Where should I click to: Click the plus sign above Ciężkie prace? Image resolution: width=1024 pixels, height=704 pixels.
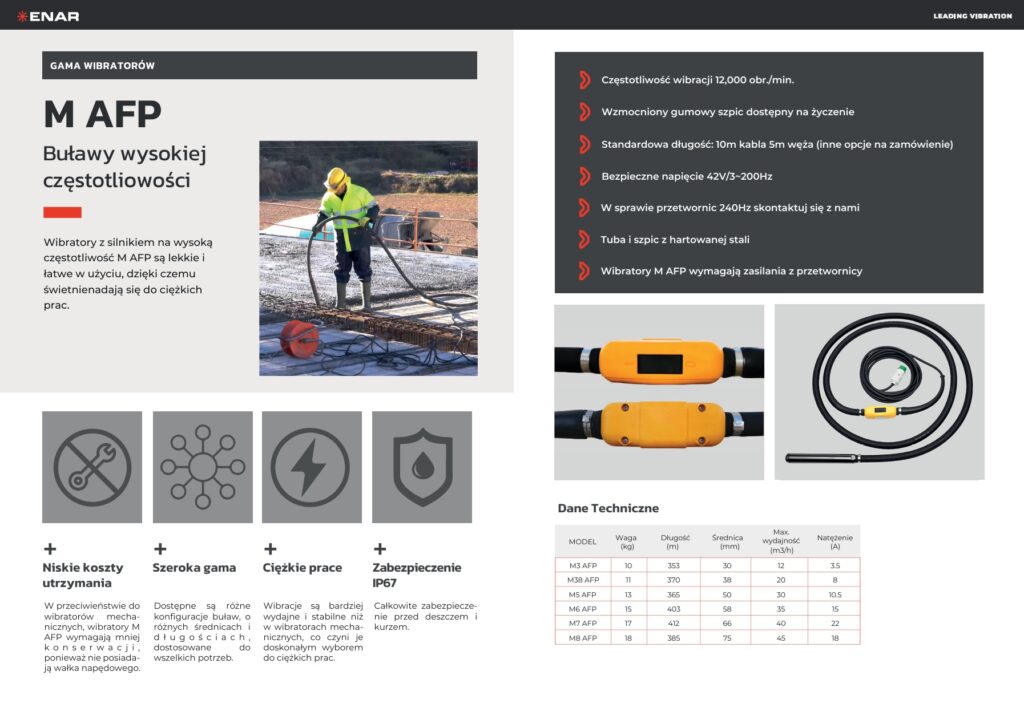[x=269, y=548]
